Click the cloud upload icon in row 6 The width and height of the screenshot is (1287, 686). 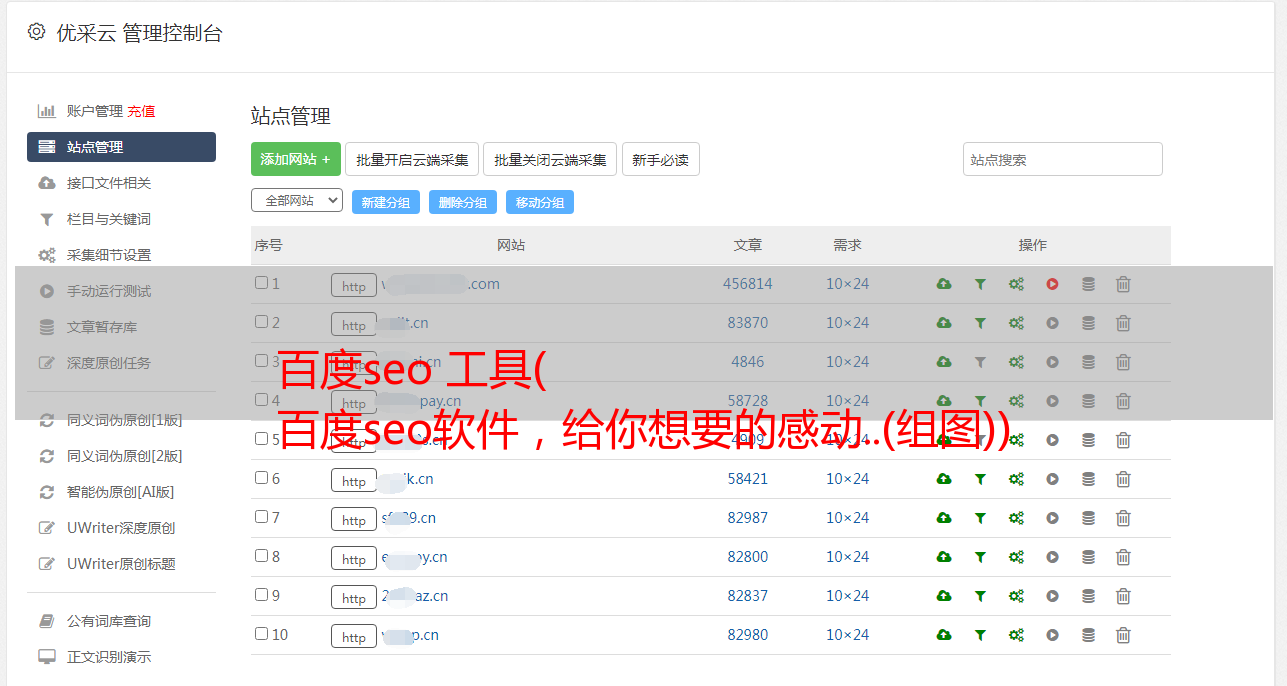tap(944, 479)
